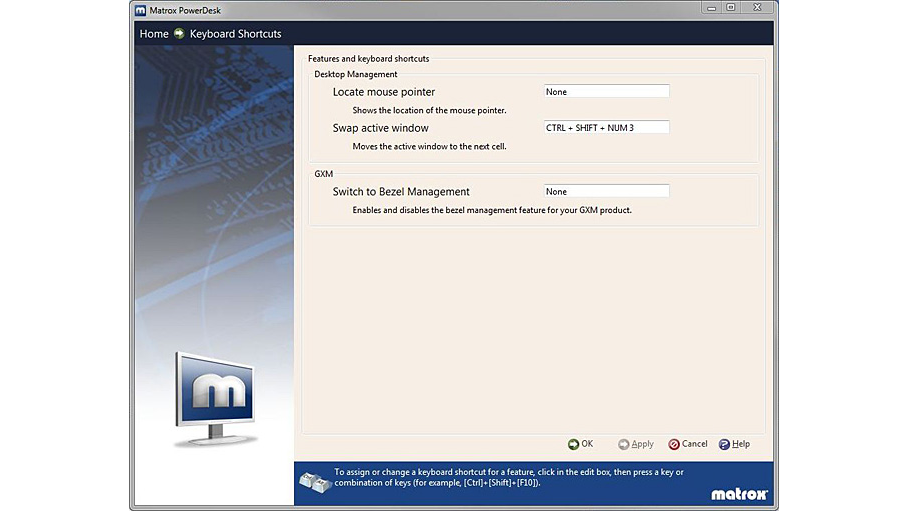Go to Home in the breadcrumb

154,34
